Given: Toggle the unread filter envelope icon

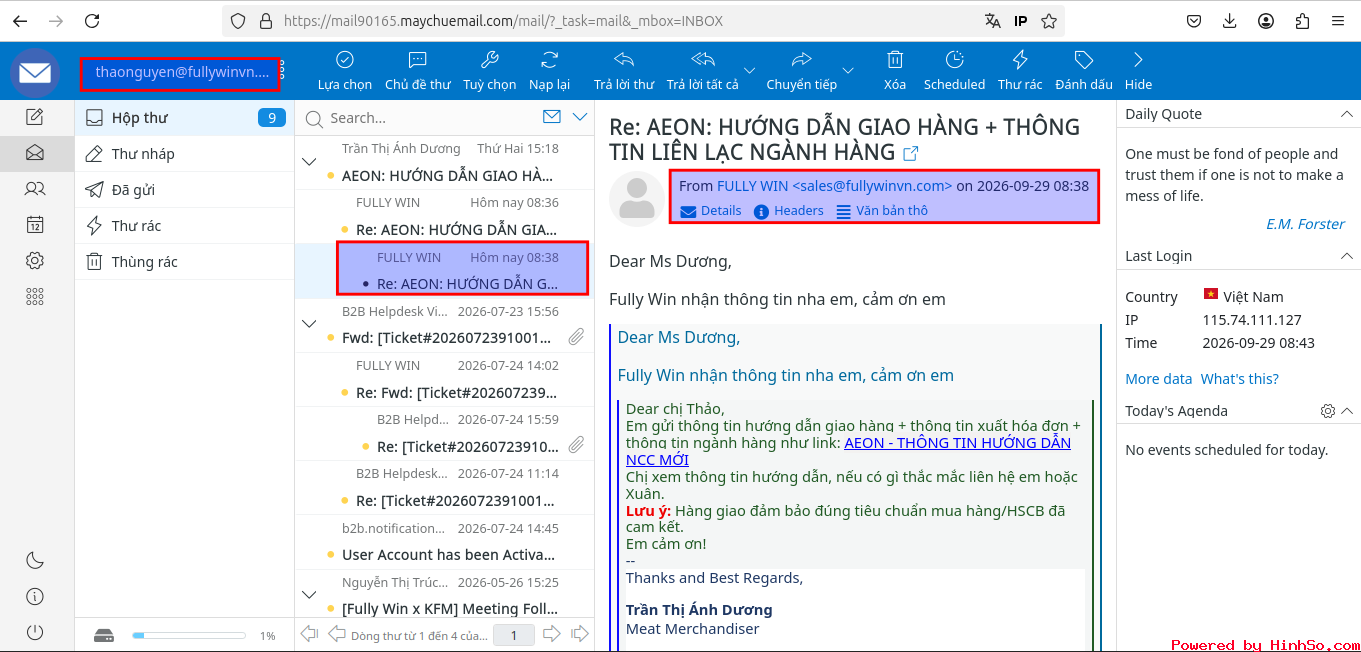Looking at the screenshot, I should [x=551, y=117].
